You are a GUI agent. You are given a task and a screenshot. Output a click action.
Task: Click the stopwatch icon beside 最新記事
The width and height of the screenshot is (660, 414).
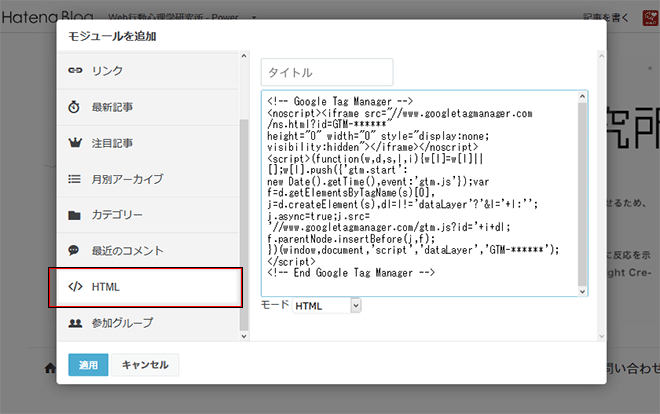(74, 107)
